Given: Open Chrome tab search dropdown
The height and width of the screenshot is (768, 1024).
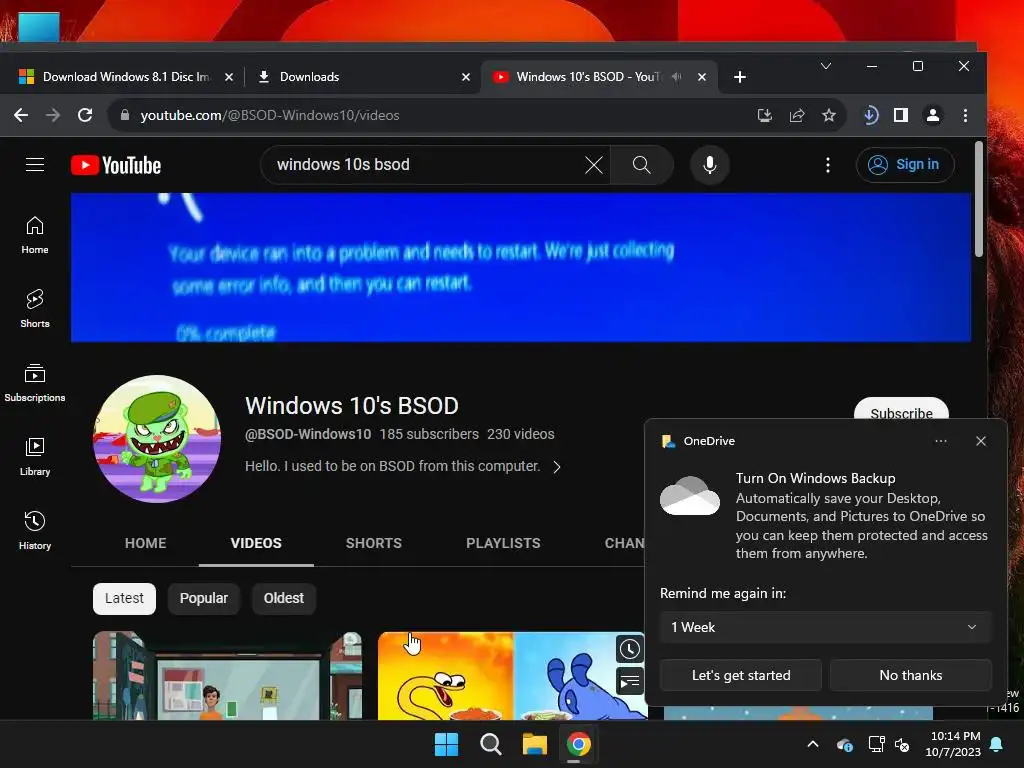Looking at the screenshot, I should (826, 67).
